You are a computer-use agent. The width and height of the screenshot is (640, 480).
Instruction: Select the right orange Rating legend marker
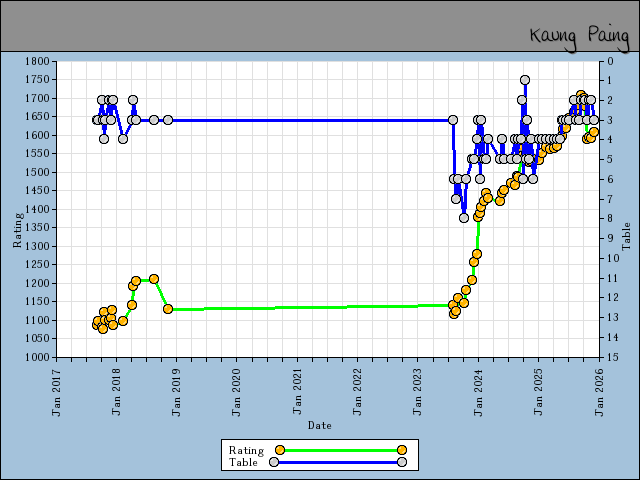pyautogui.click(x=401, y=450)
